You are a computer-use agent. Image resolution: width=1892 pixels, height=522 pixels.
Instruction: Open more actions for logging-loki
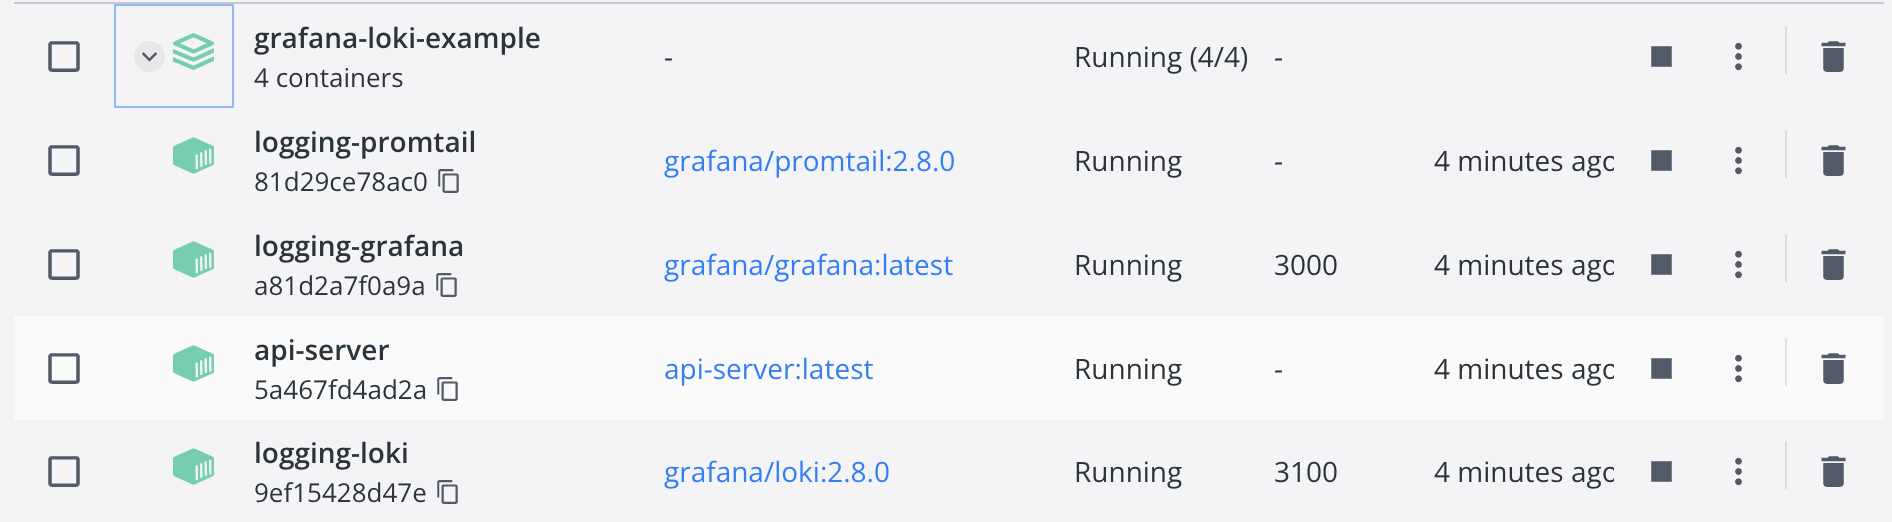1738,471
